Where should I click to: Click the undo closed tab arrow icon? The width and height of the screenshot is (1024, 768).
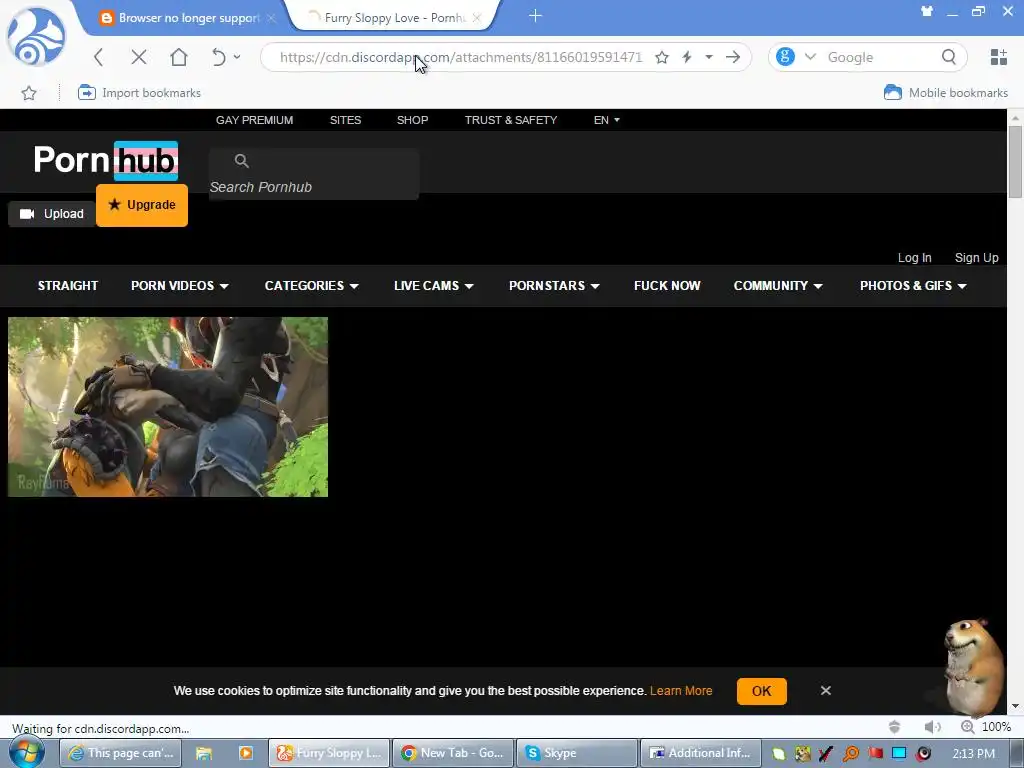pos(218,57)
